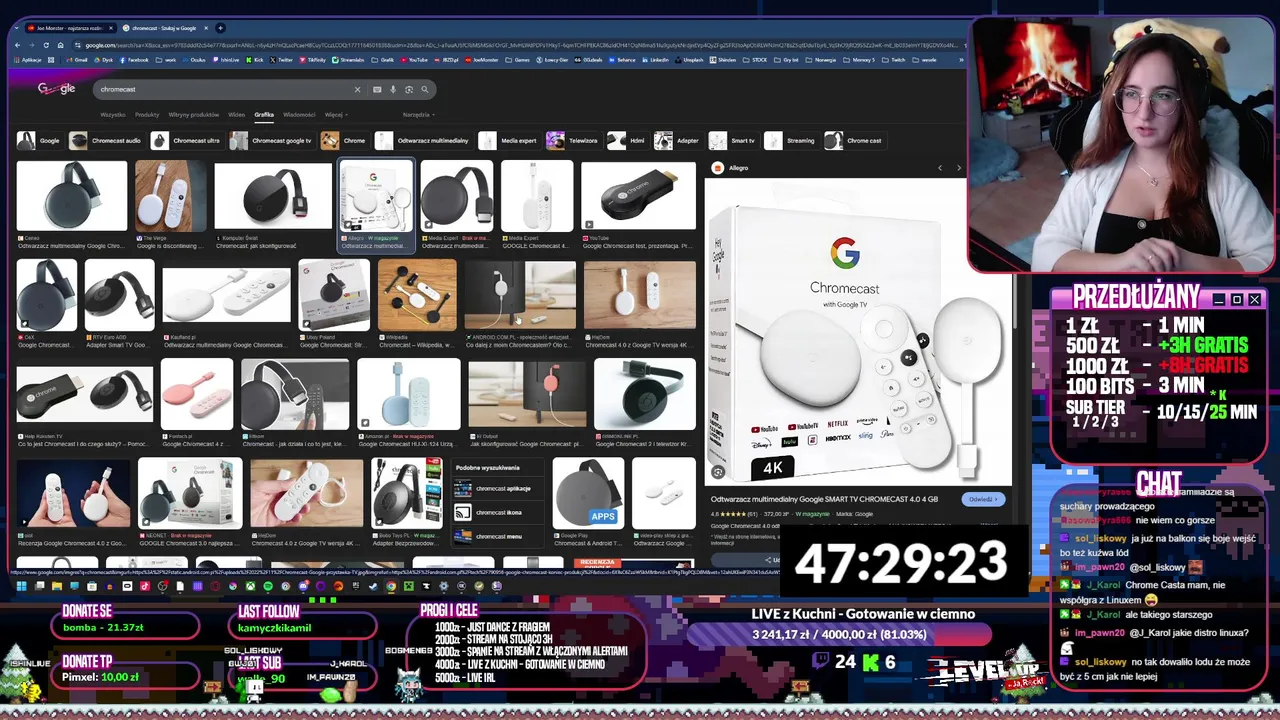Submit search with magnifier icon
Viewport: 1280px width, 720px height.
(x=425, y=89)
